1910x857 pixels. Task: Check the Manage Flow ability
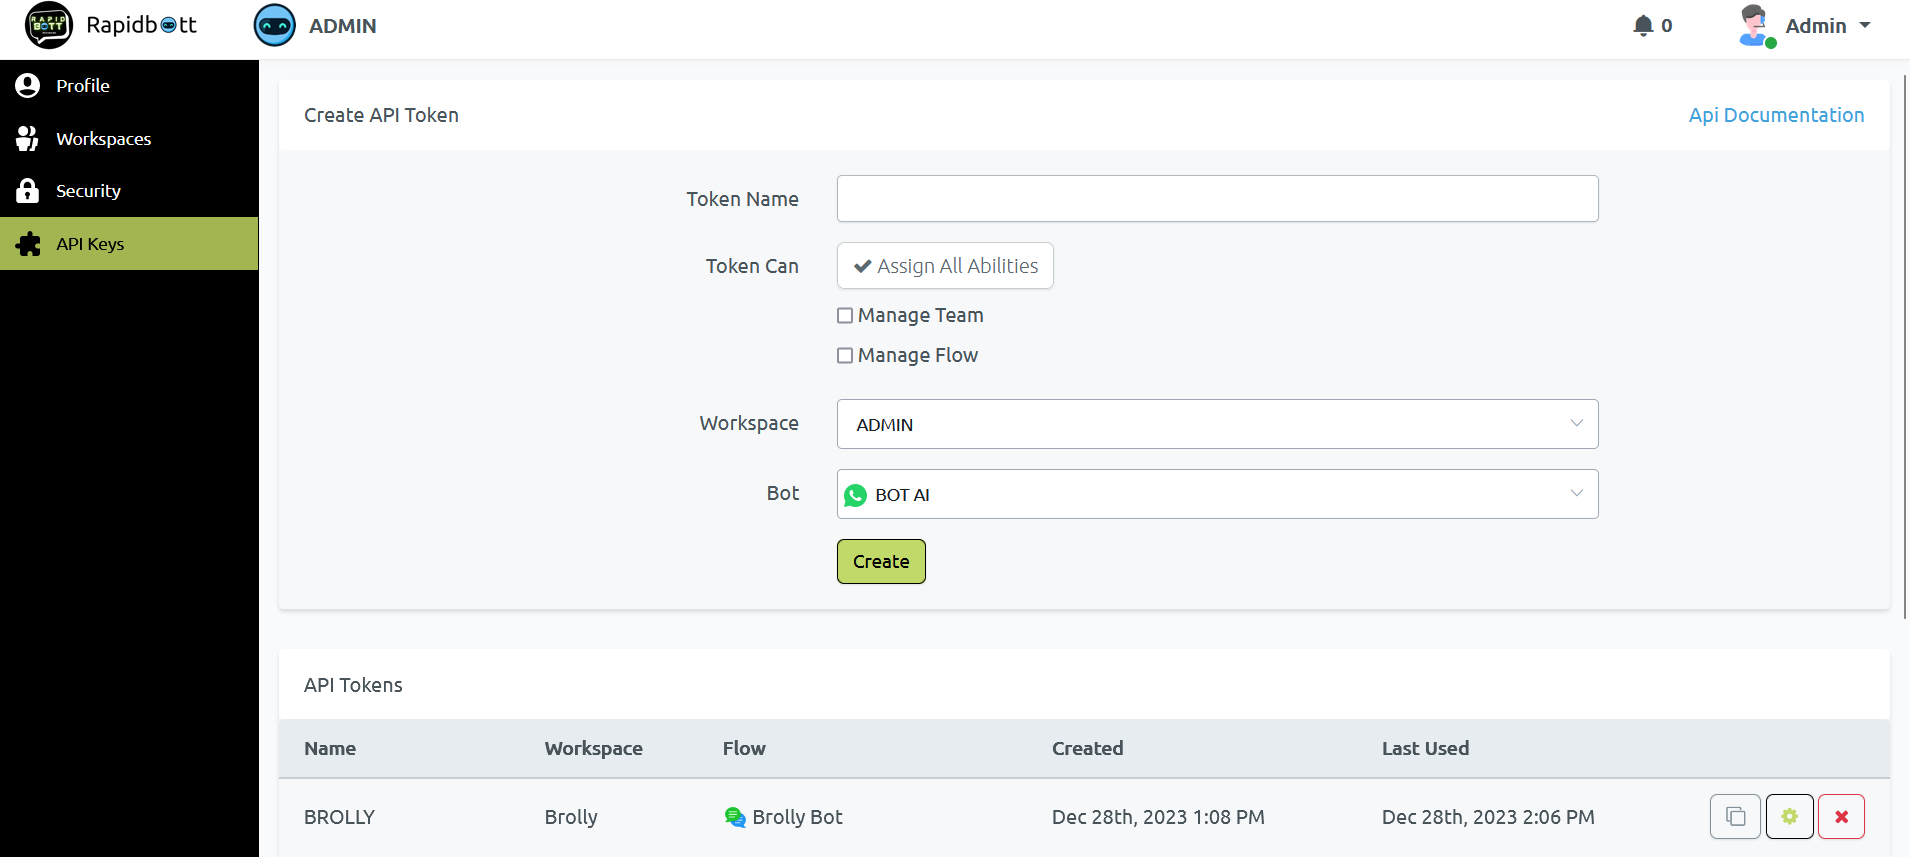[845, 356]
